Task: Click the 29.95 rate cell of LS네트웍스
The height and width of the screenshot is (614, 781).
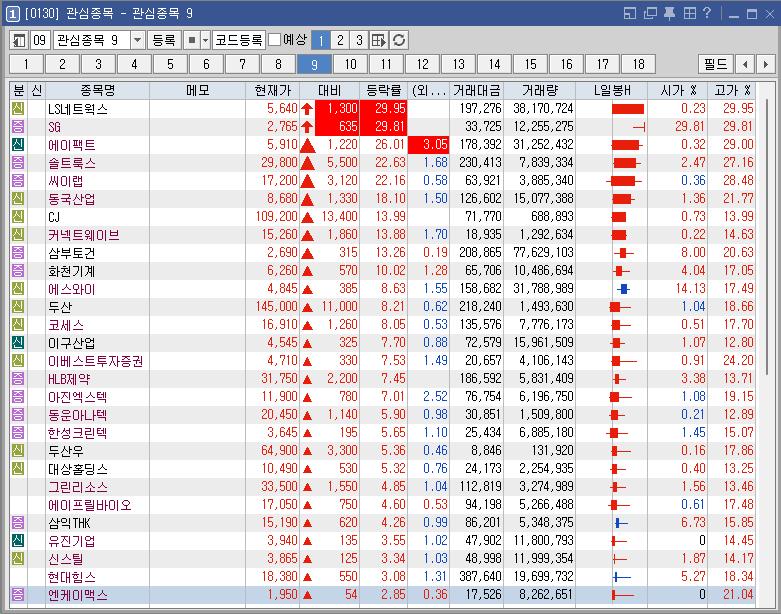Action: click(x=384, y=109)
